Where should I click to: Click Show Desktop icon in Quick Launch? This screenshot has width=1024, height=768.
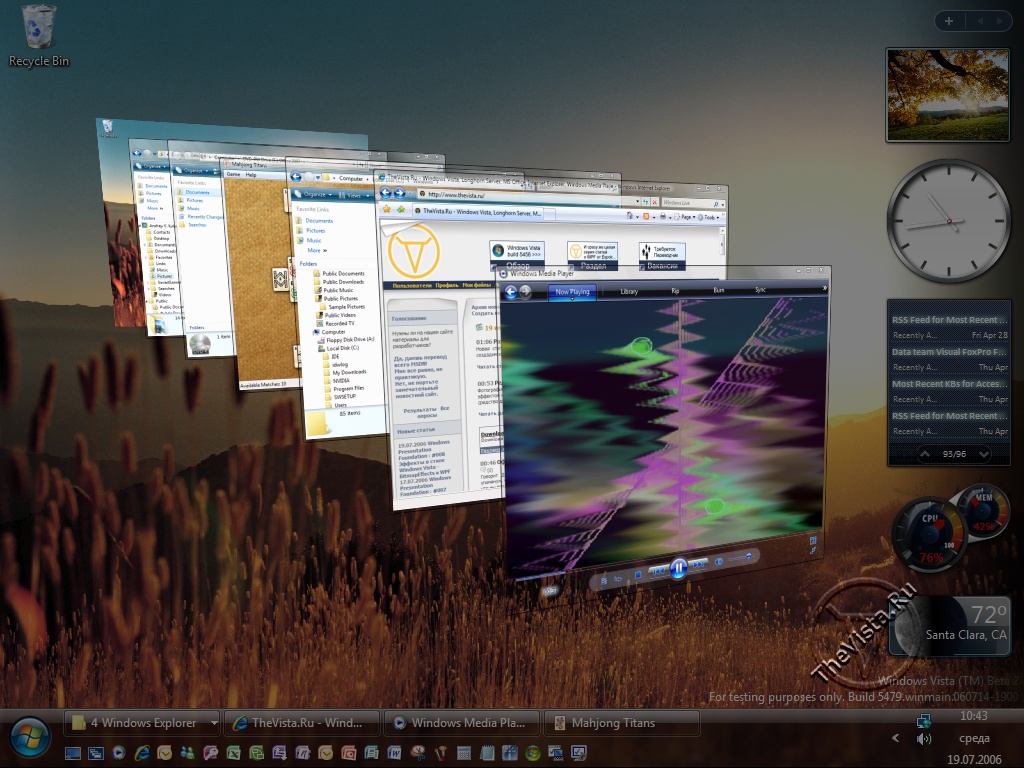point(72,753)
